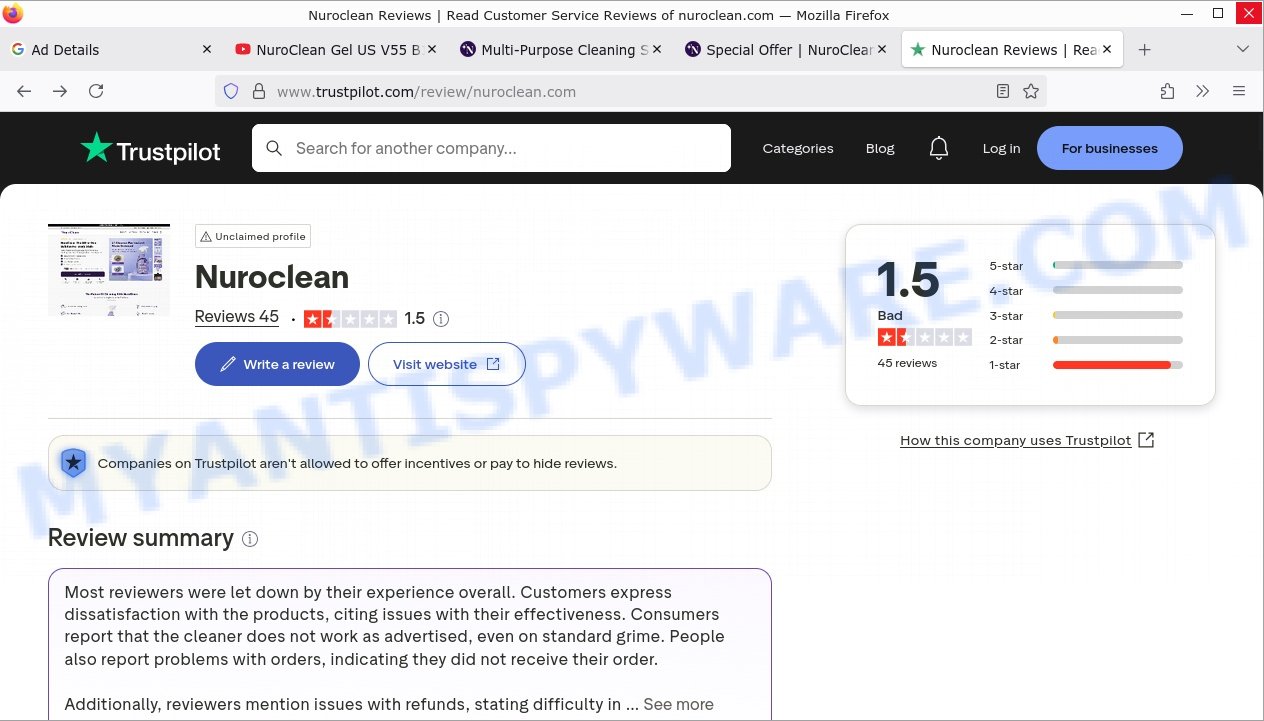Switch to NuroClean Gel US V55 tab
Screen dimensions: 1264x721
pos(337,50)
